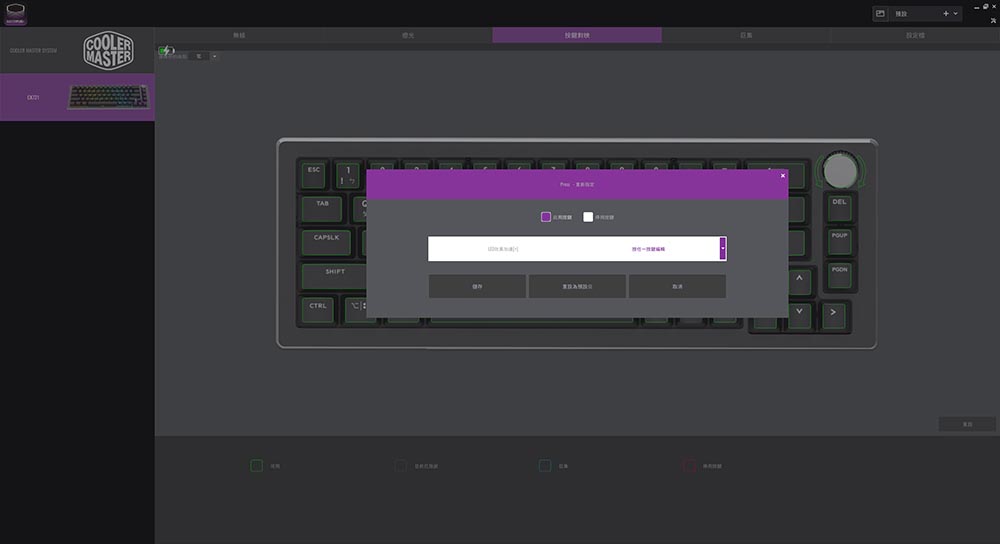
Task: Minimize the application window
Action: [976, 7]
